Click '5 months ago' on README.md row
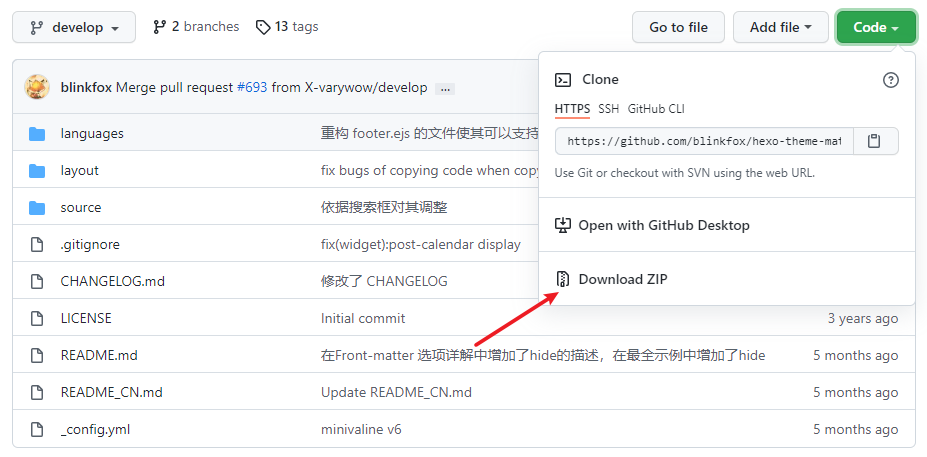The image size is (927, 457). 855,355
